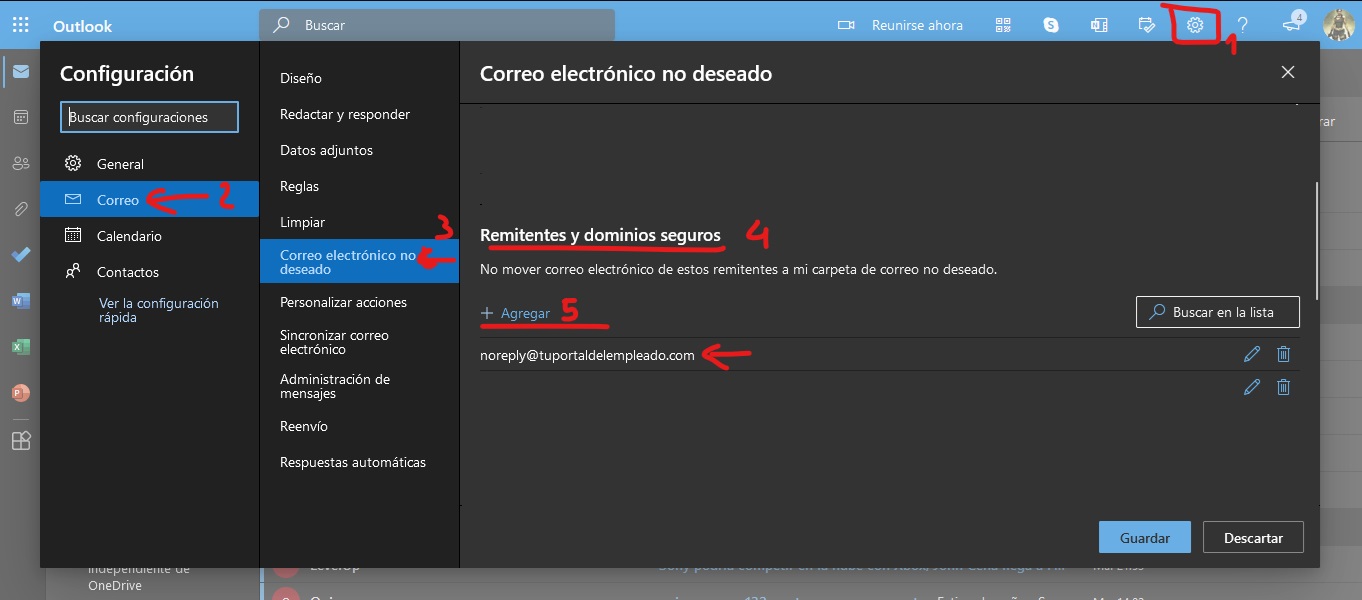Open Ver la configuración rápida link

click(x=158, y=310)
